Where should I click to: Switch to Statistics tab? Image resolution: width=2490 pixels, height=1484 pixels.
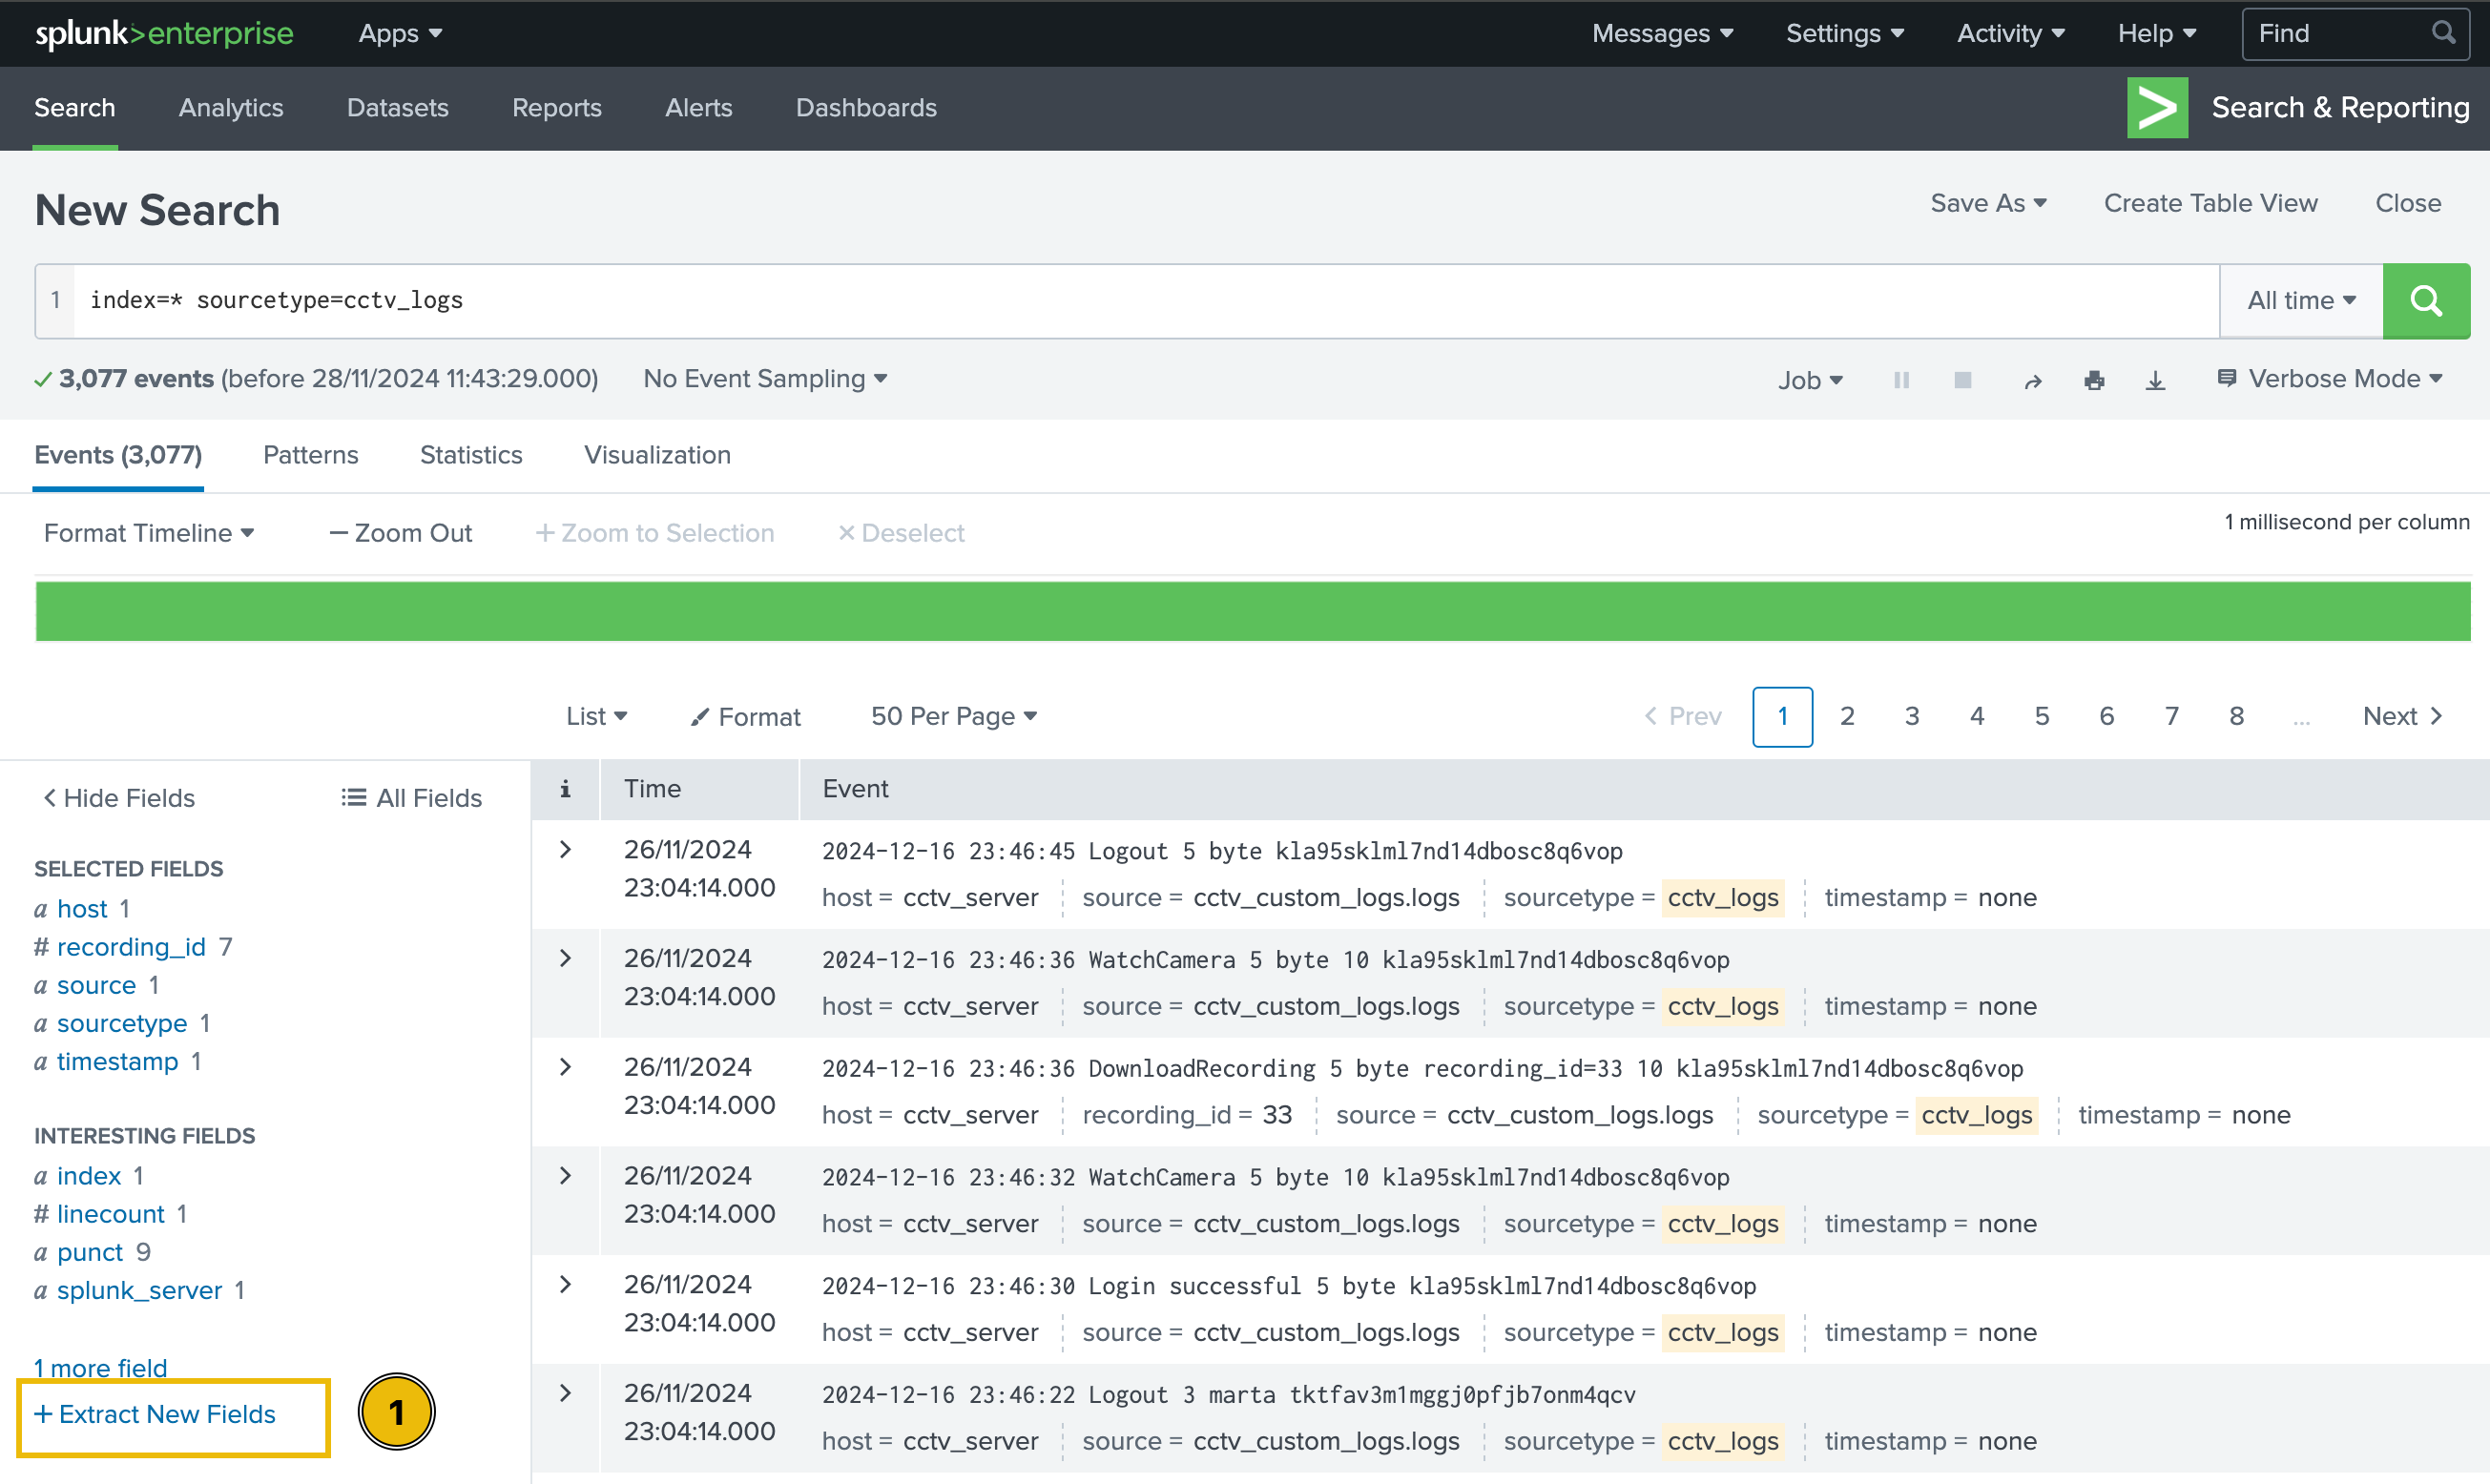click(x=471, y=455)
